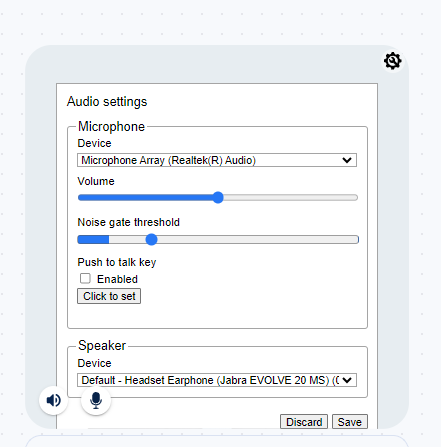Click the 'Audio settings' heading

click(107, 101)
